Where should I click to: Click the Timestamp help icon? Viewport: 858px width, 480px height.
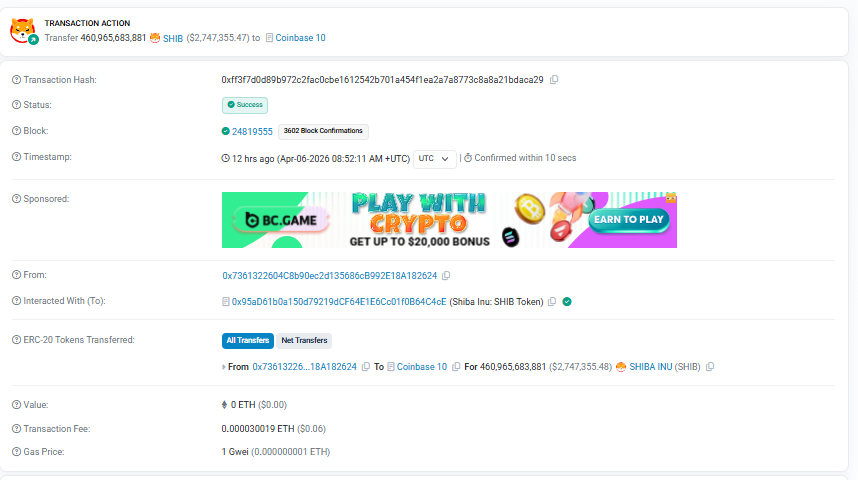16,157
